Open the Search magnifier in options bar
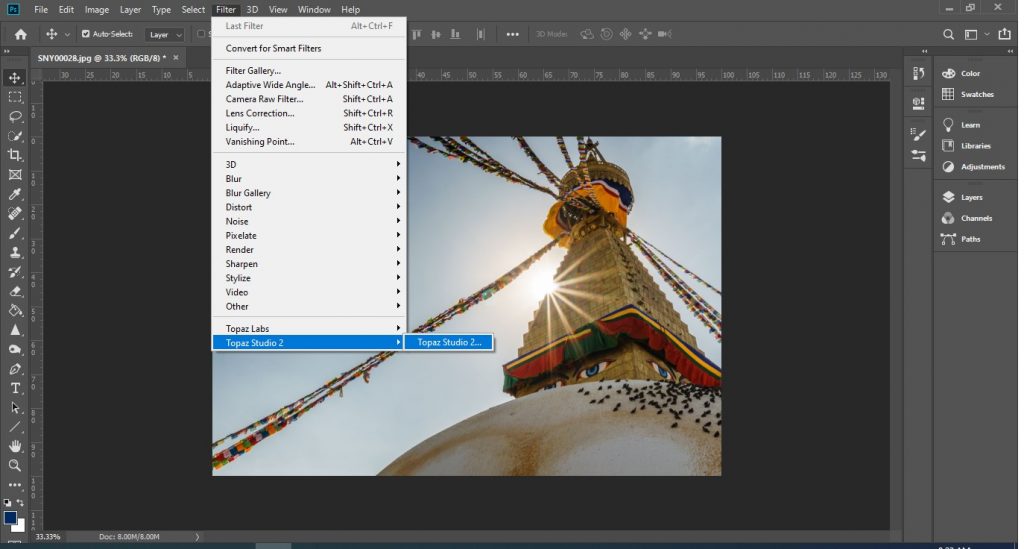Image resolution: width=1024 pixels, height=549 pixels. pos(948,34)
